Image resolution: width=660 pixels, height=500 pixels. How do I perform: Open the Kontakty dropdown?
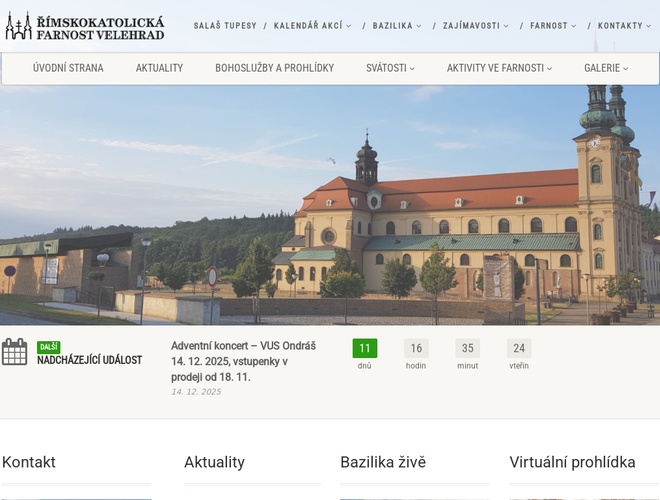624,26
